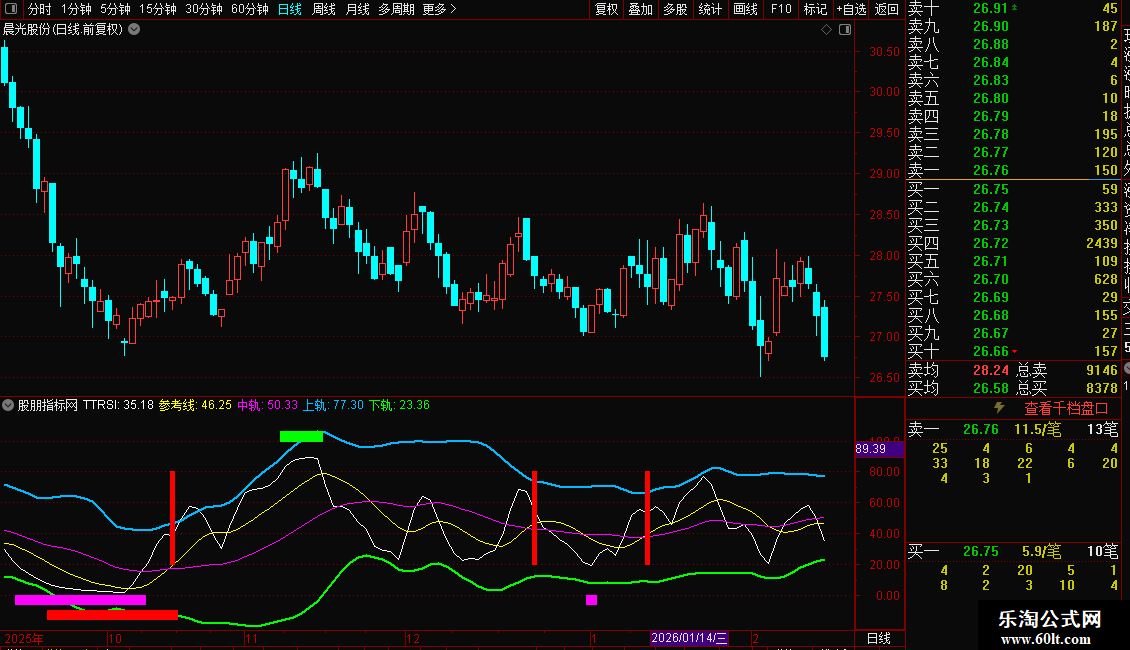1130x650 pixels.
Task: Click the green up arrow beside 26.91
Action: pos(1015,8)
